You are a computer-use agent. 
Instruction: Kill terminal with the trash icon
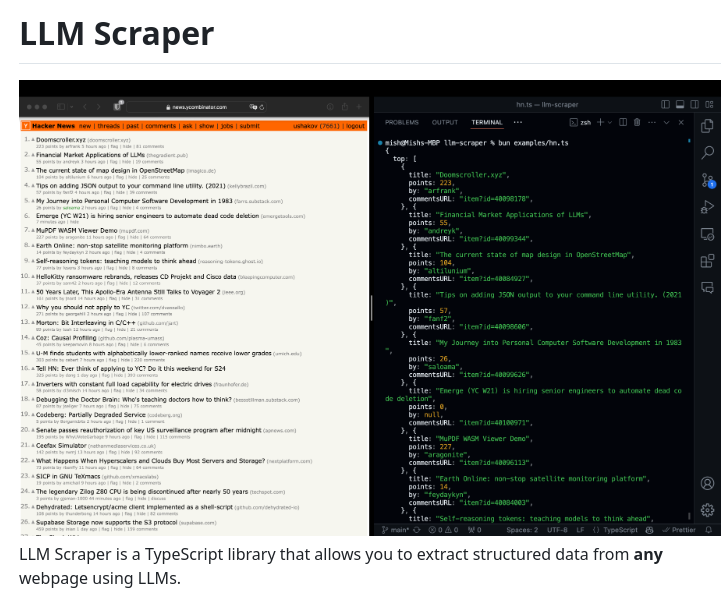point(637,122)
